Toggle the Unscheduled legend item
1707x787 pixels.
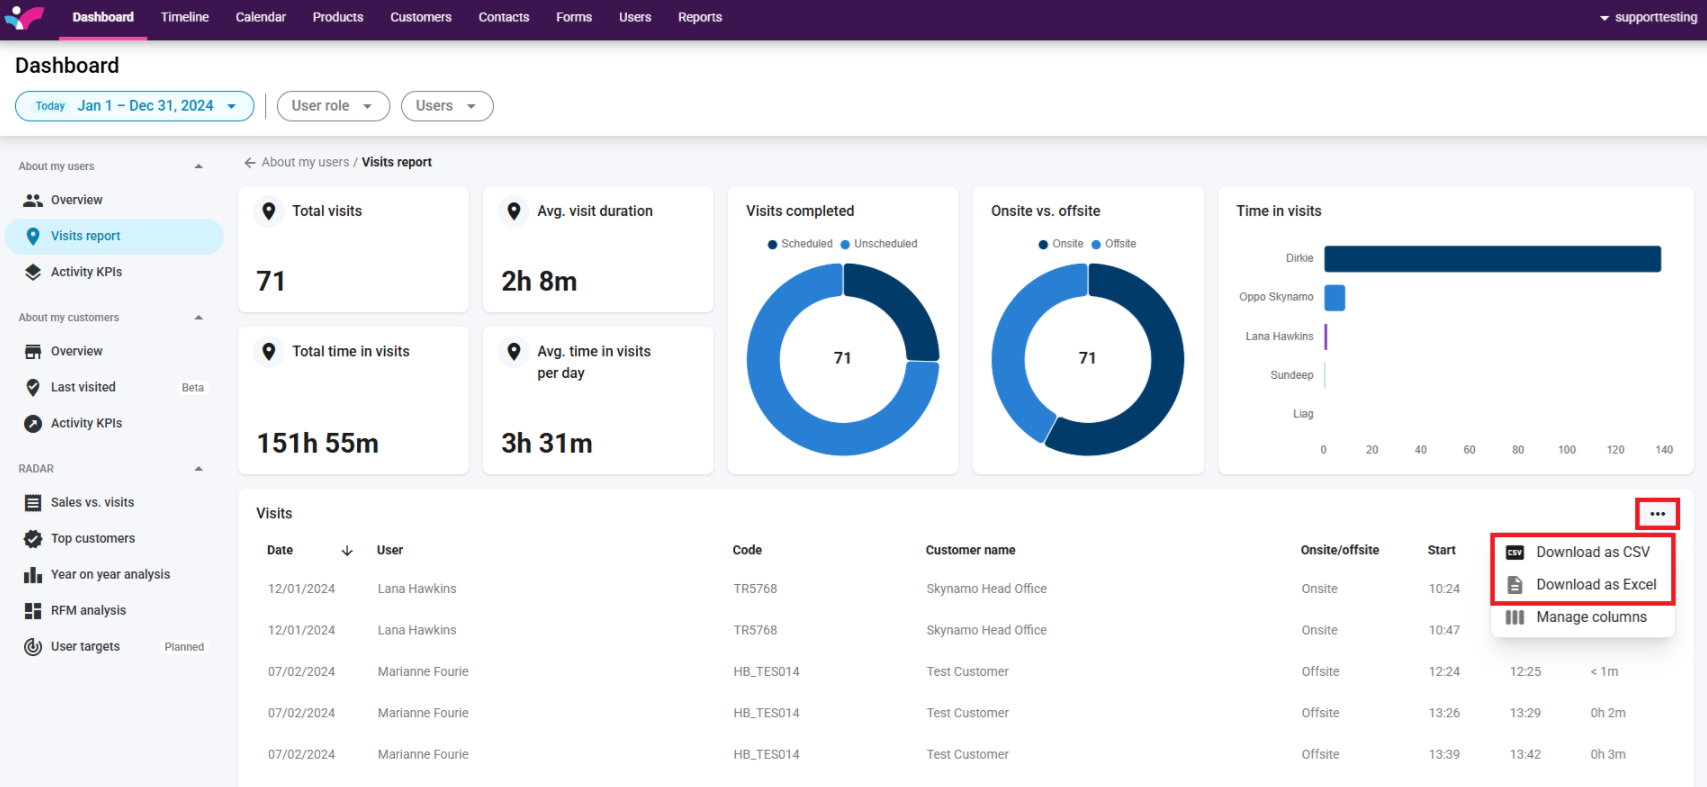click(879, 244)
